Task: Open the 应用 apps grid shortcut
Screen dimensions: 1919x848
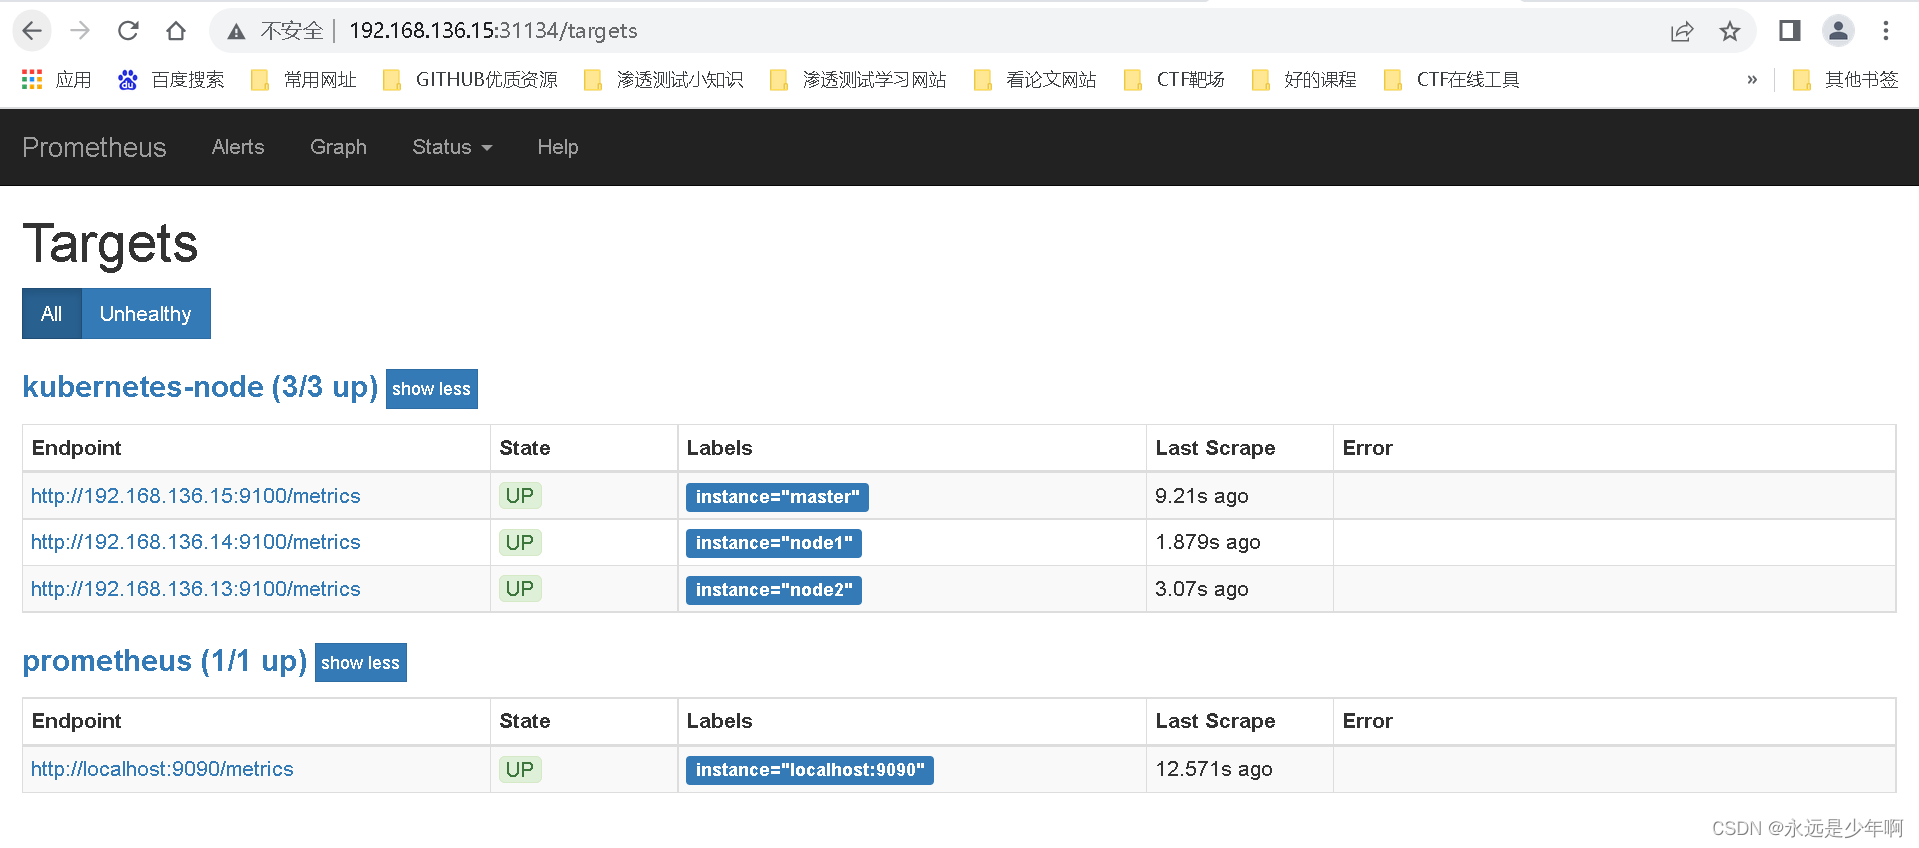Action: coord(56,80)
